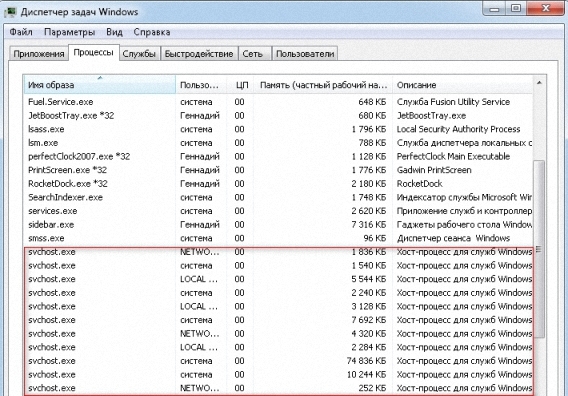Select the services.exe process
This screenshot has width=568, height=396.
278,211
